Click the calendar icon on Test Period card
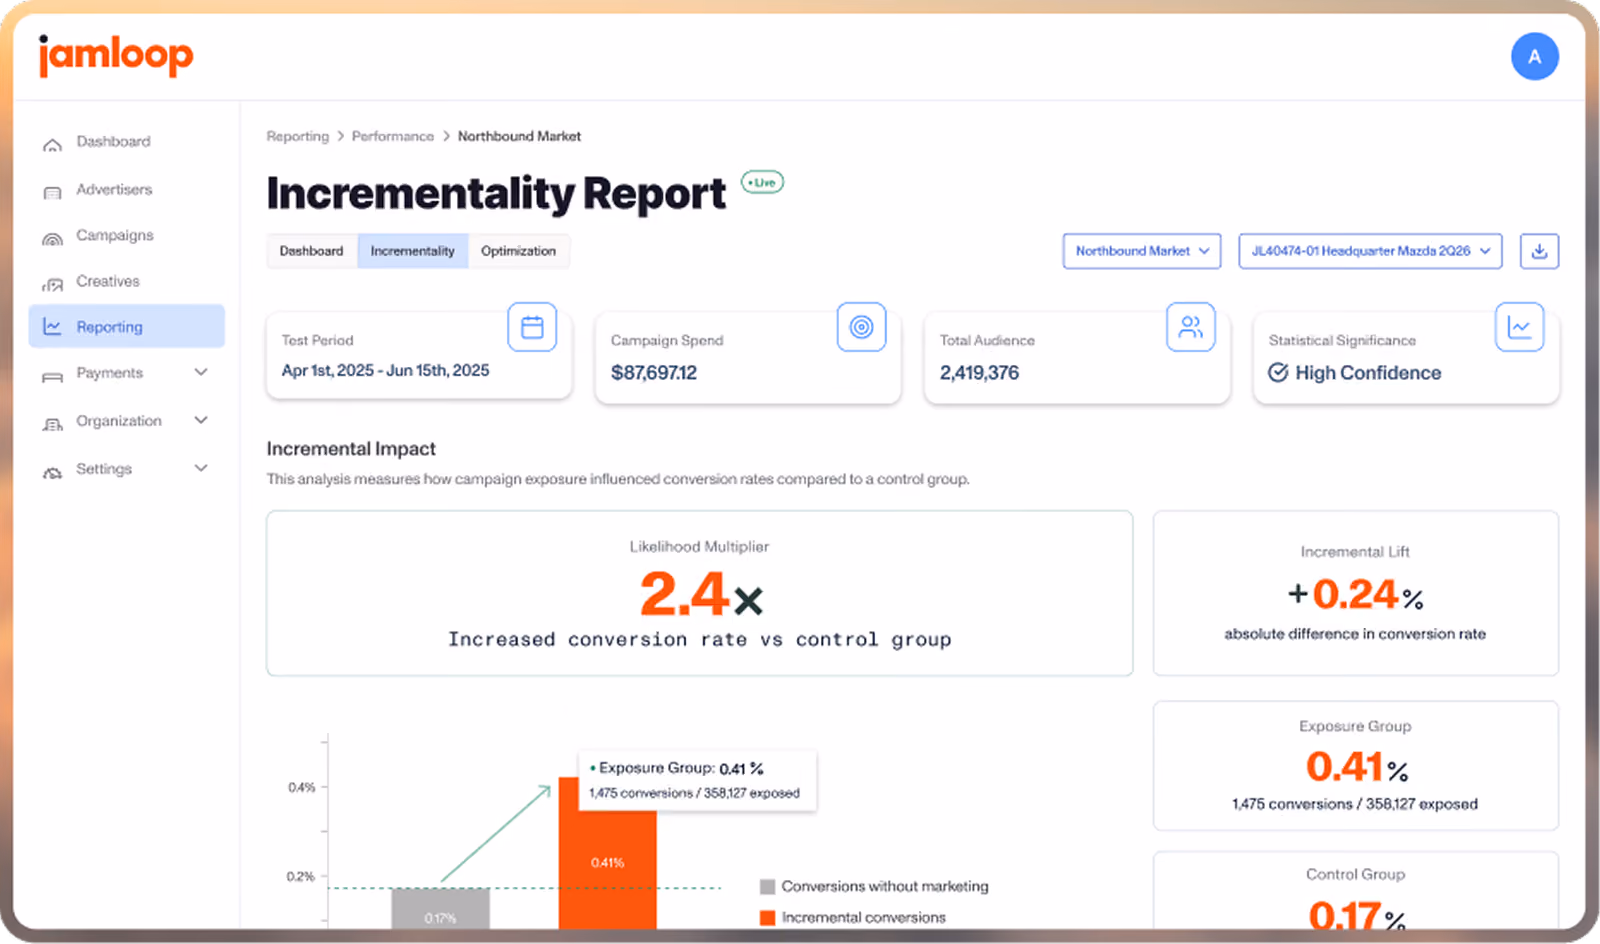Viewport: 1600px width, 944px height. (x=532, y=327)
